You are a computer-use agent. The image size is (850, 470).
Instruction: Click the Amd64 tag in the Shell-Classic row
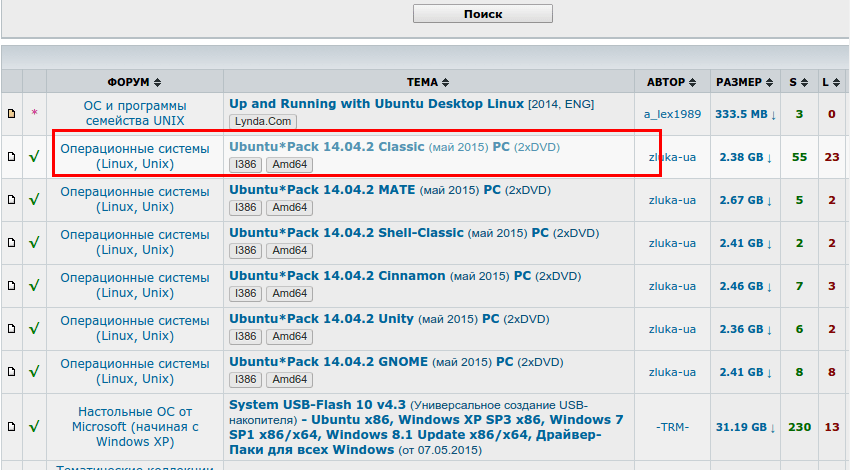289,250
